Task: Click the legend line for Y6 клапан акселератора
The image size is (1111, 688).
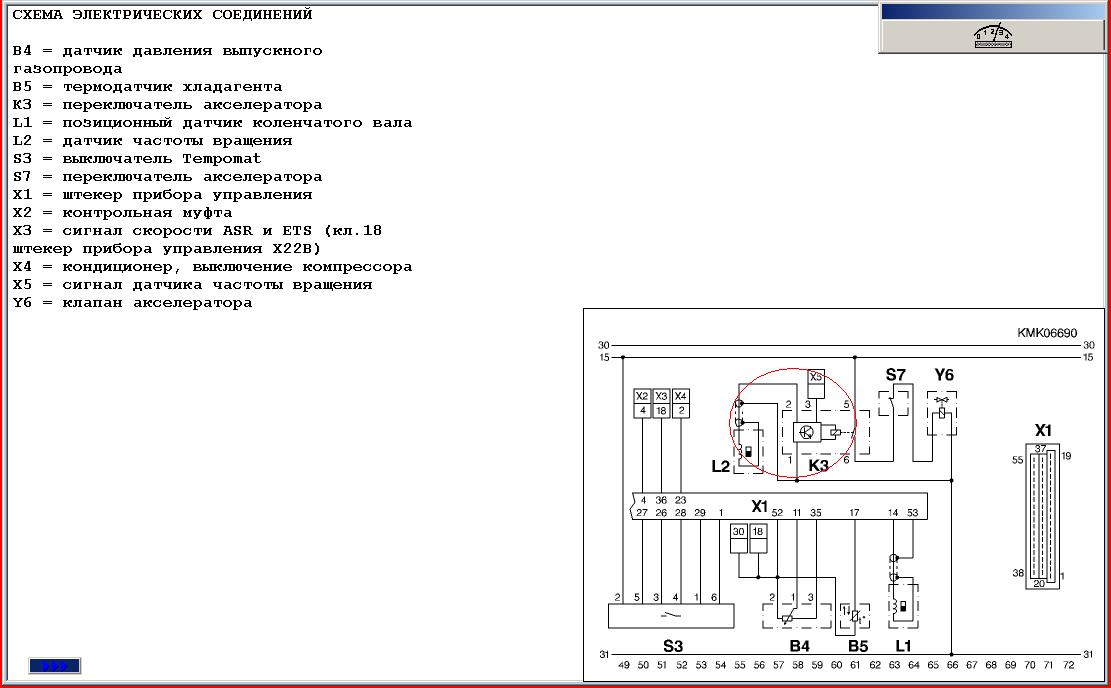Action: pos(132,303)
